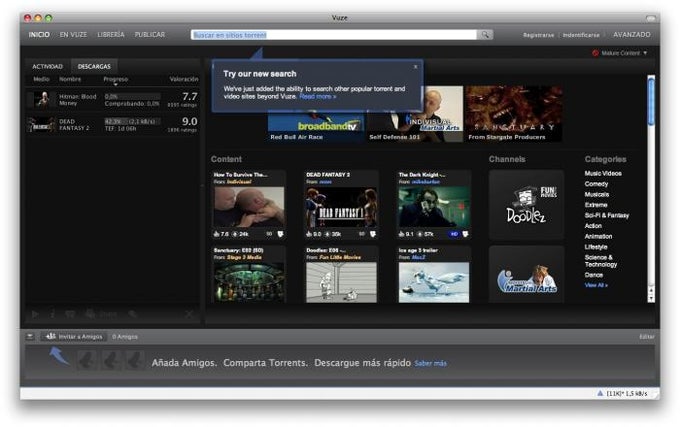
Task: Select the DESCARGAS panel tab
Action: tap(94, 66)
